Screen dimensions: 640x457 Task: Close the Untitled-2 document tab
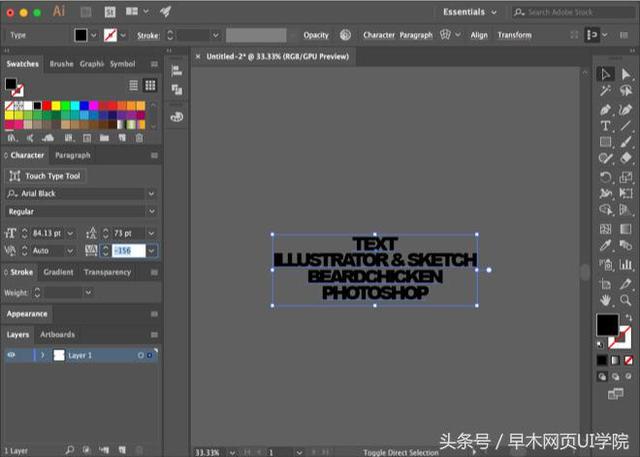point(198,57)
